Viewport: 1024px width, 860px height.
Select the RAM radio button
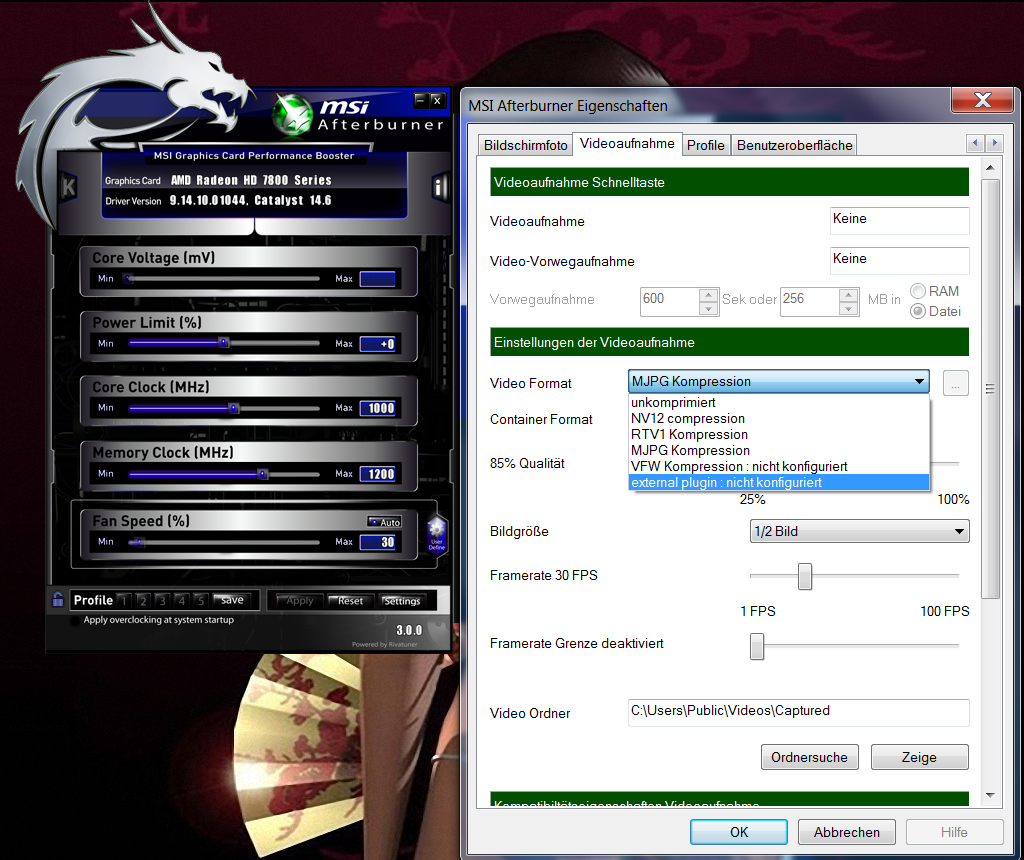918,291
